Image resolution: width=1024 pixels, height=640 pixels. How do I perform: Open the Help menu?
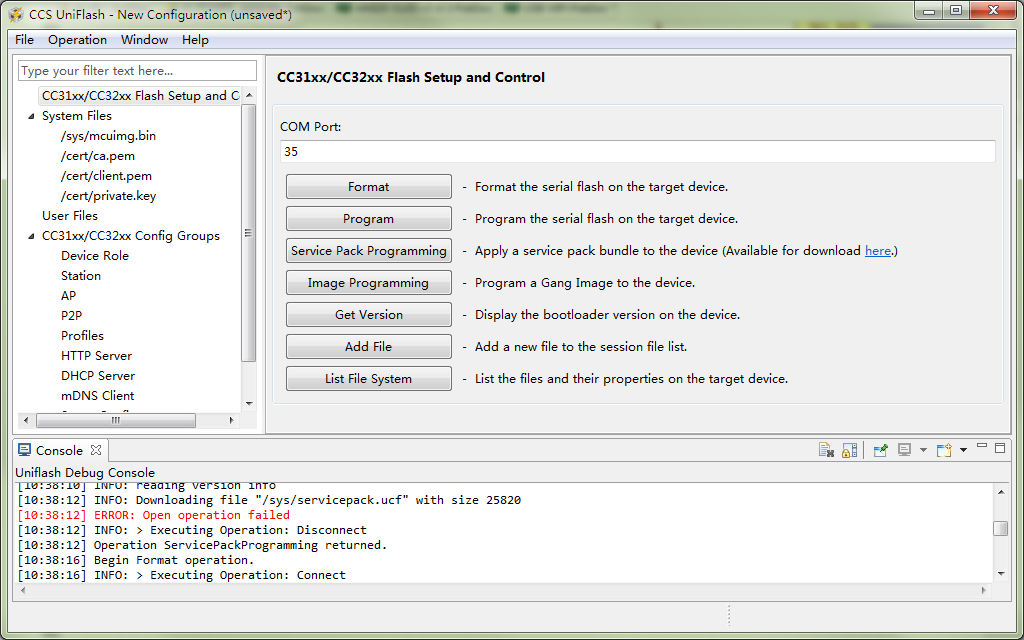(x=195, y=40)
